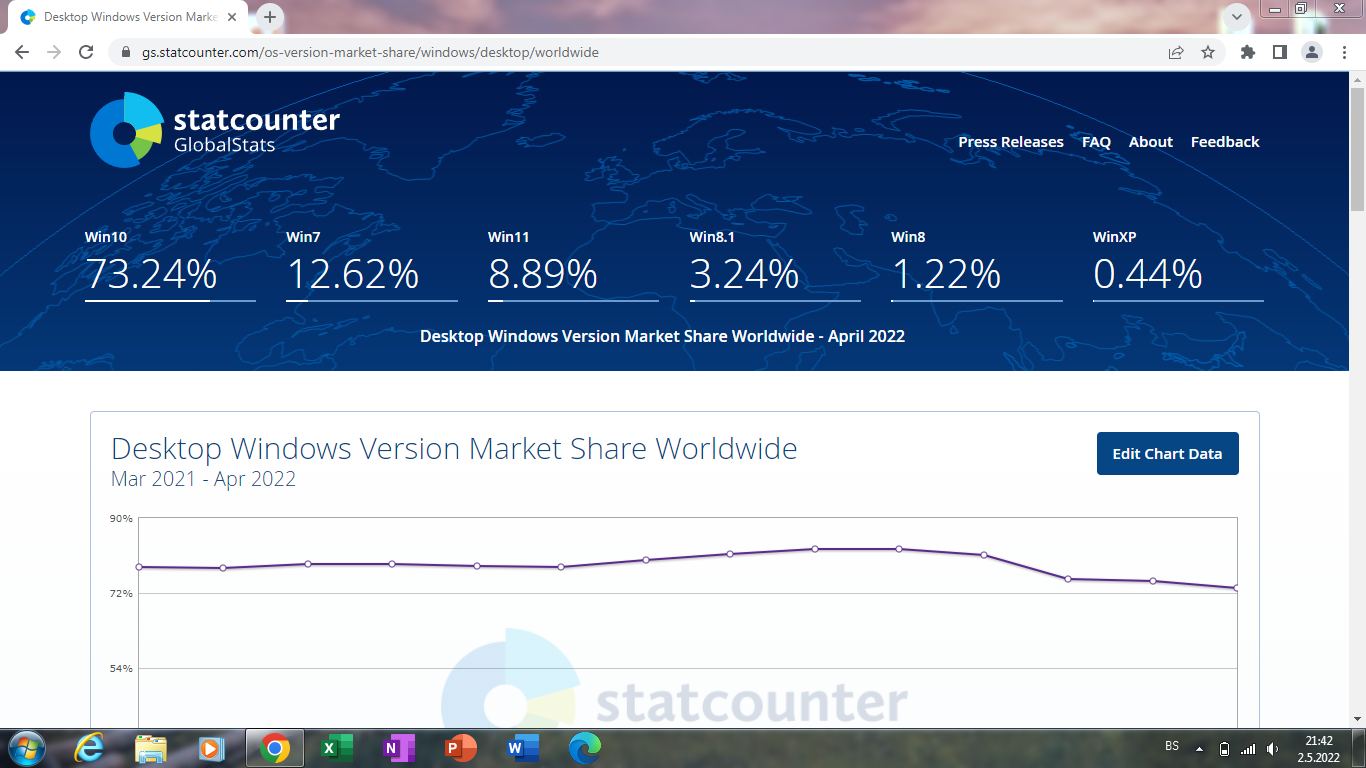The height and width of the screenshot is (768, 1366).
Task: Click the Win8.1 3.24% statistic
Action: (775, 265)
